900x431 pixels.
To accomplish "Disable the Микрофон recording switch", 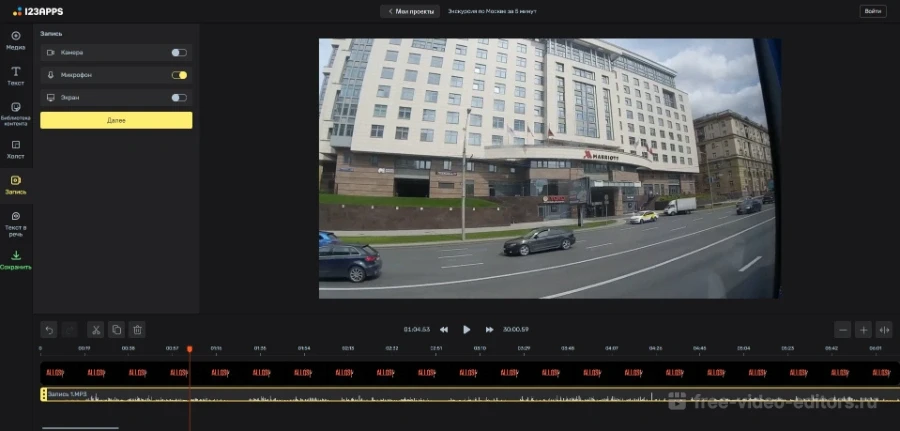I will point(179,75).
